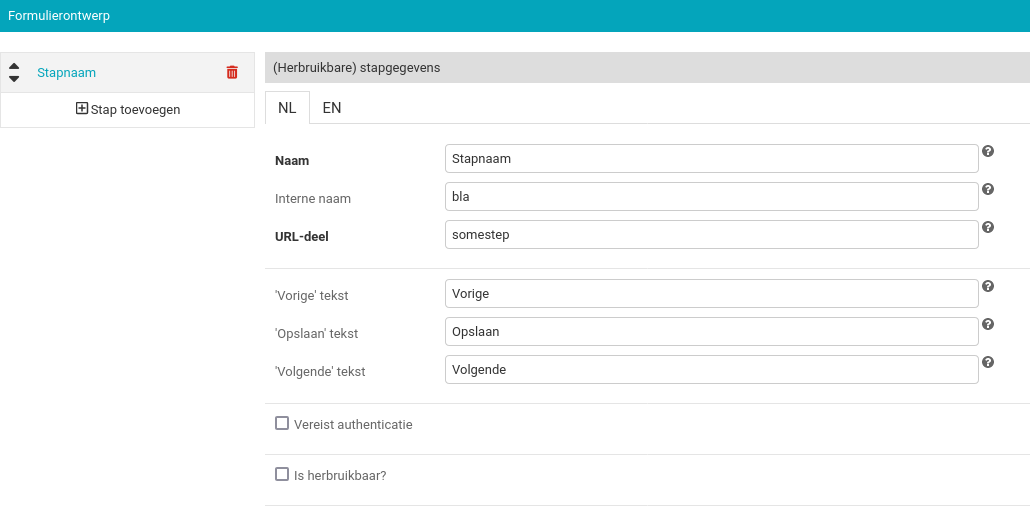Open the Stapnaam step link in sidebar
1030x516 pixels.
coord(66,72)
